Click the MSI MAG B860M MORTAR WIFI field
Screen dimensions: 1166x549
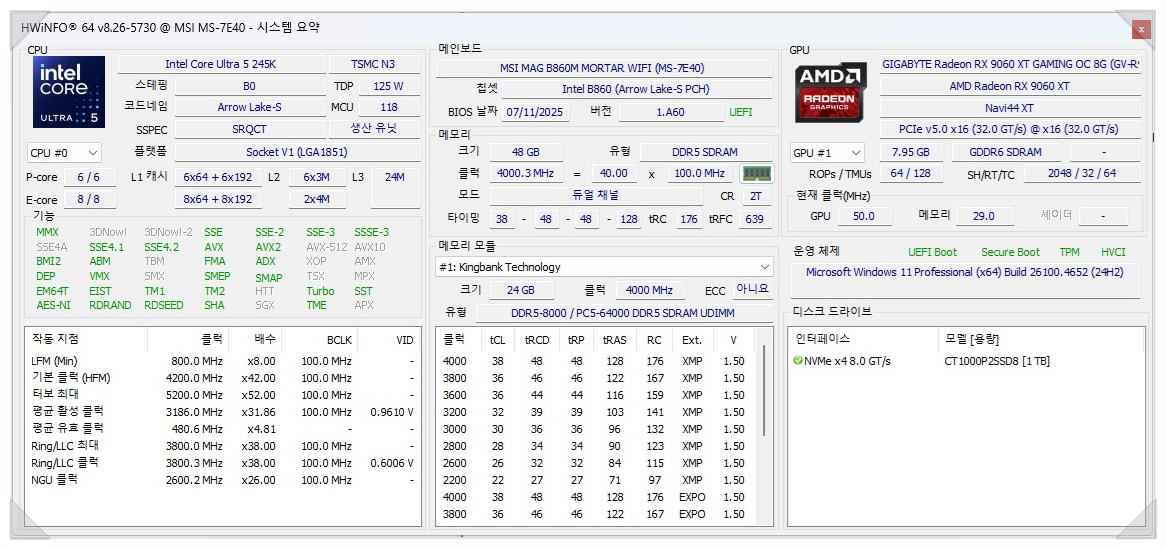pyautogui.click(x=602, y=68)
